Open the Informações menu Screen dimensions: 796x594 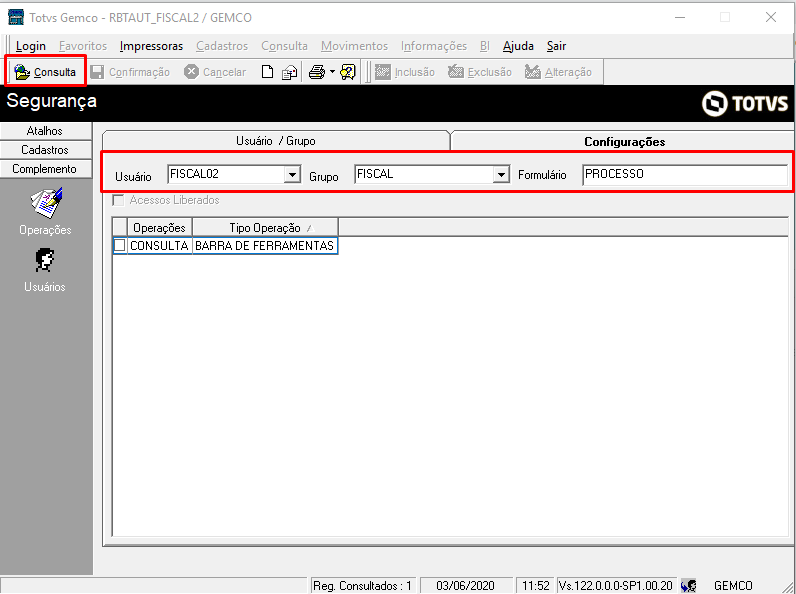point(434,46)
